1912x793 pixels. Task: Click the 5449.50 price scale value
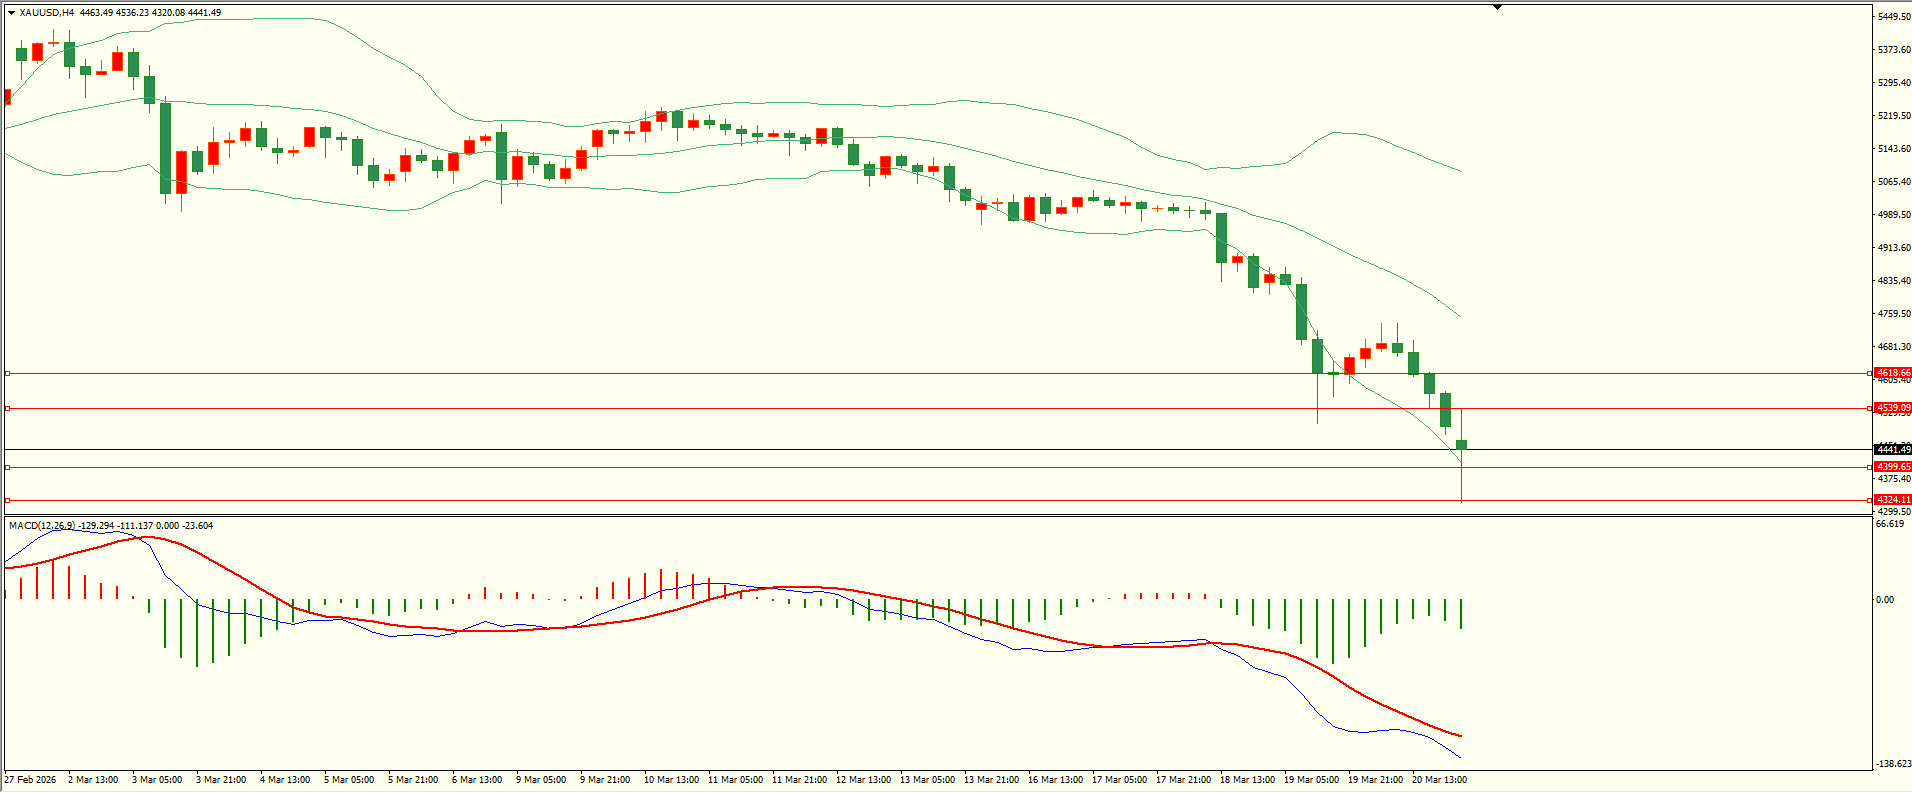pyautogui.click(x=1893, y=17)
